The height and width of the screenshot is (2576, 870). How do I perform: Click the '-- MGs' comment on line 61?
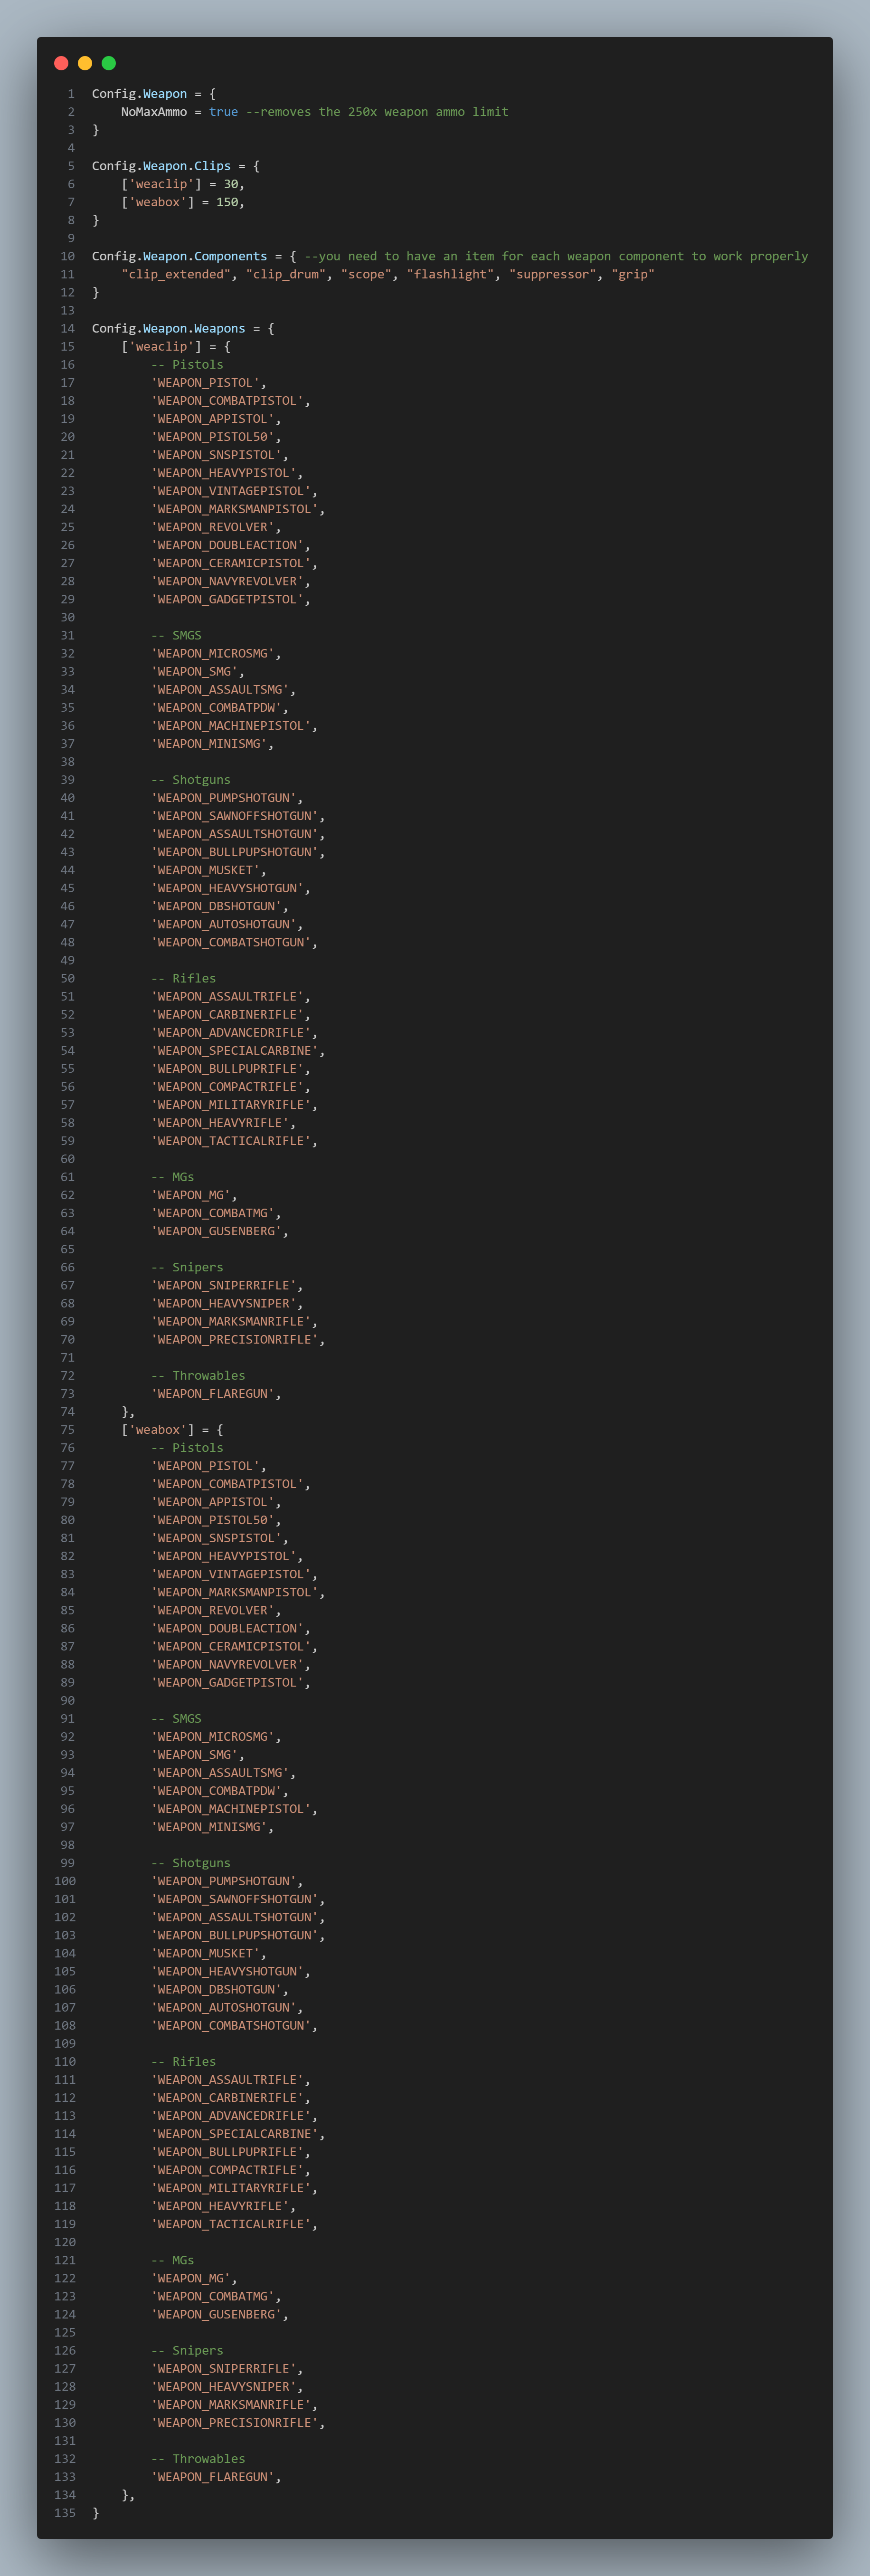(172, 1177)
